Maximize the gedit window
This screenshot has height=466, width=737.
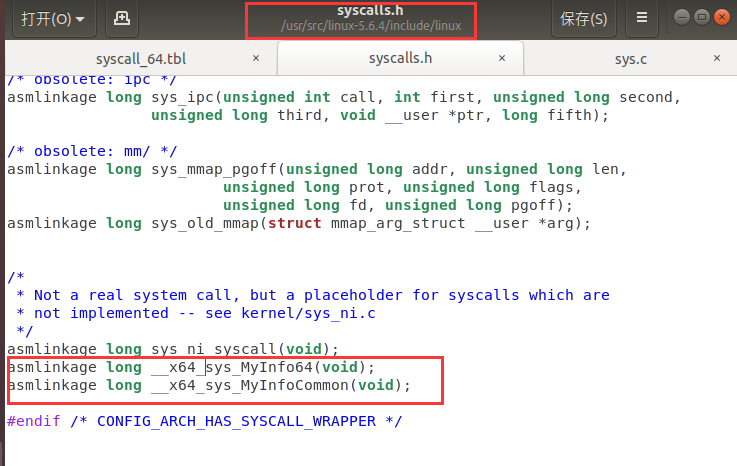click(x=701, y=17)
